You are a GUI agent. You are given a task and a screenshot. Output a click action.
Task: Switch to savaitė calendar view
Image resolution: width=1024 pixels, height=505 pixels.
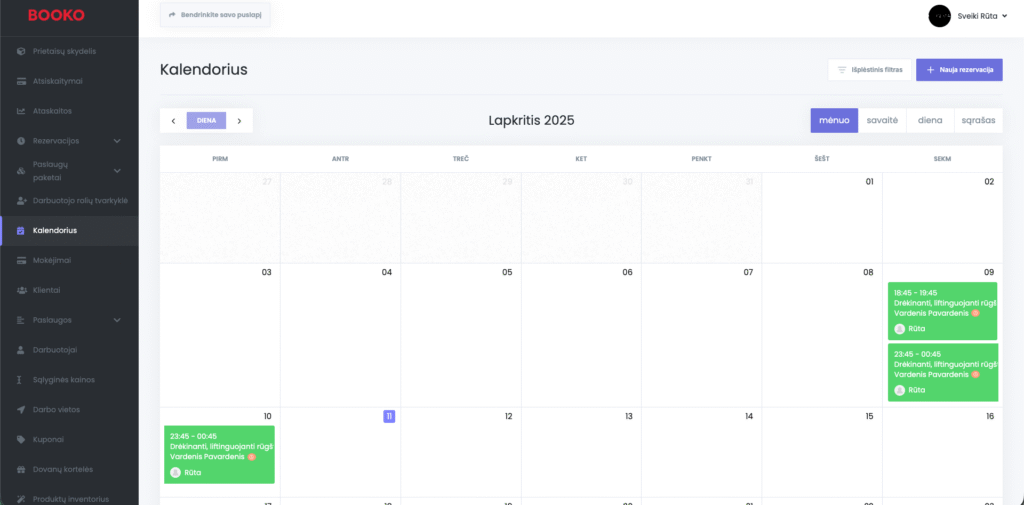[x=881, y=120]
